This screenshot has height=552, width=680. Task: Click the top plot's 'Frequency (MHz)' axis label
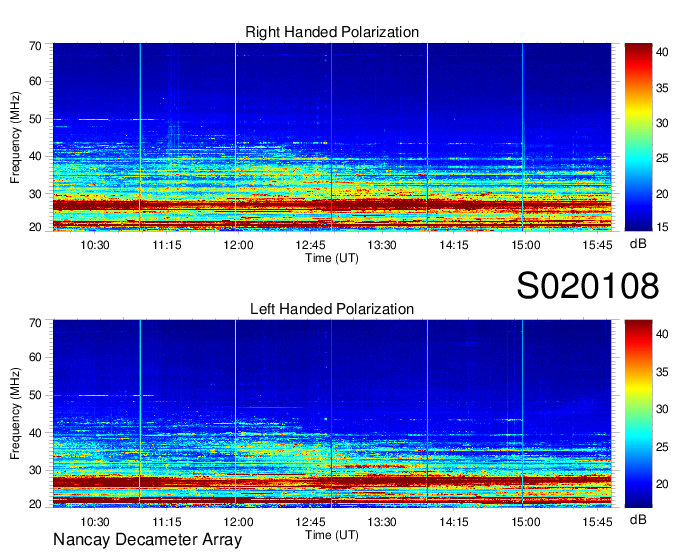click(15, 137)
